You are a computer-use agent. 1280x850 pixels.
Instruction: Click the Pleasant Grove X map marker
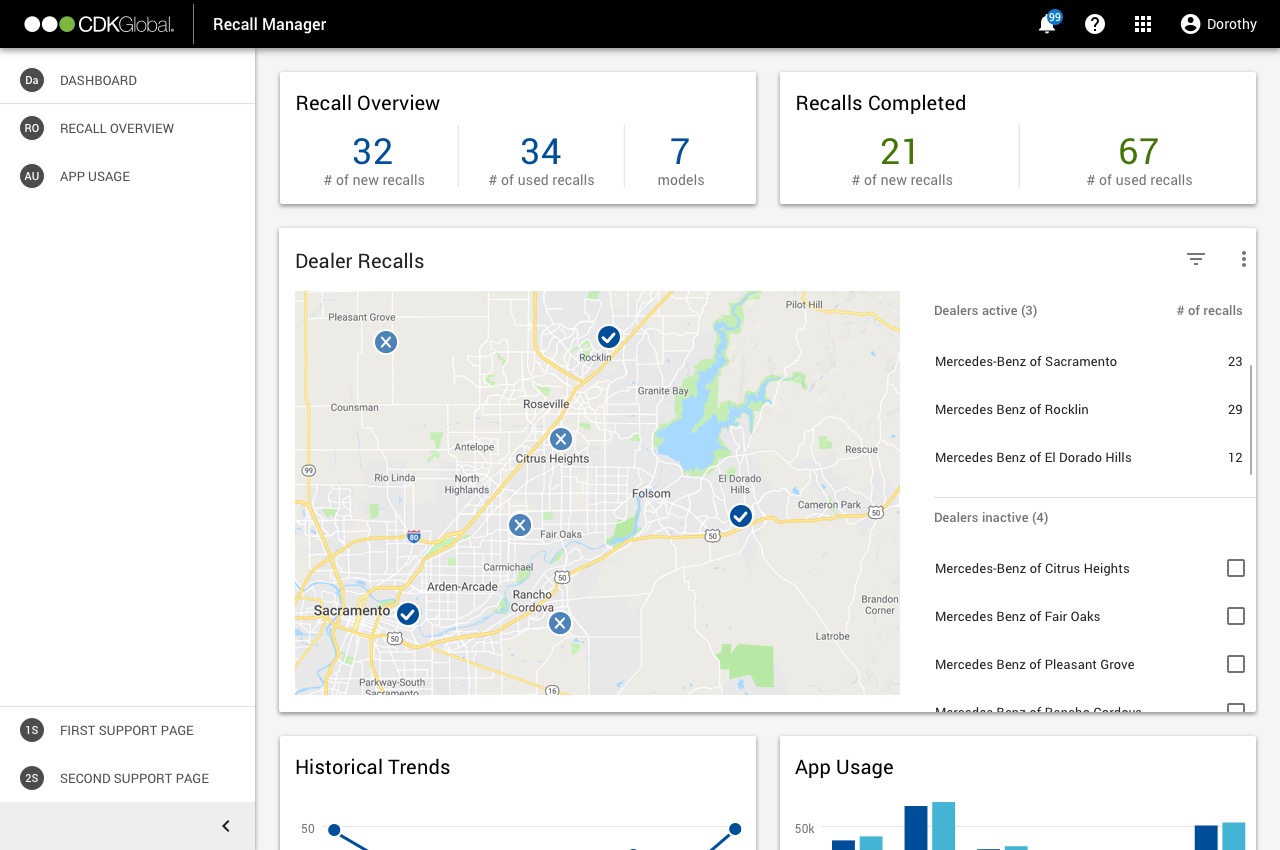386,342
